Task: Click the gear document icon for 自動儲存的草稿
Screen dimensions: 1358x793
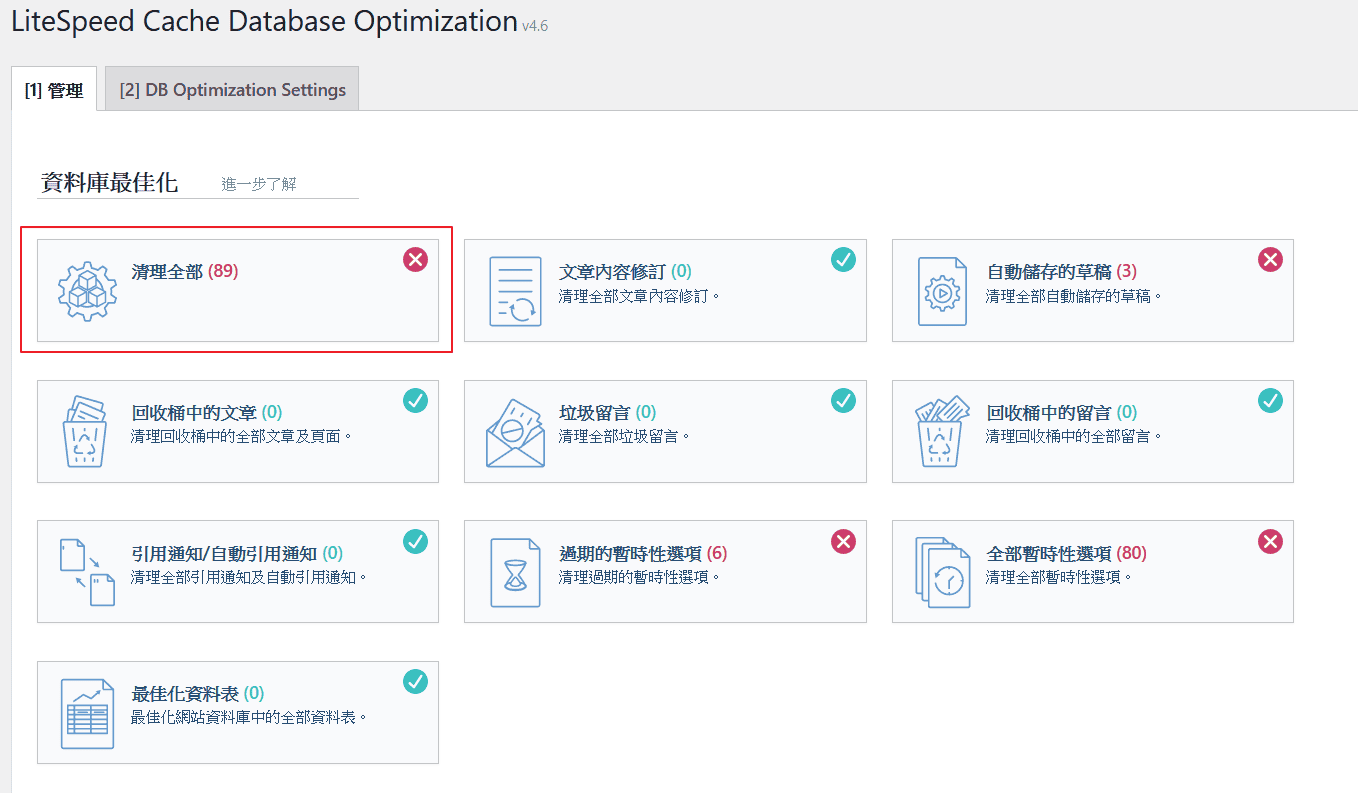Action: coord(942,291)
